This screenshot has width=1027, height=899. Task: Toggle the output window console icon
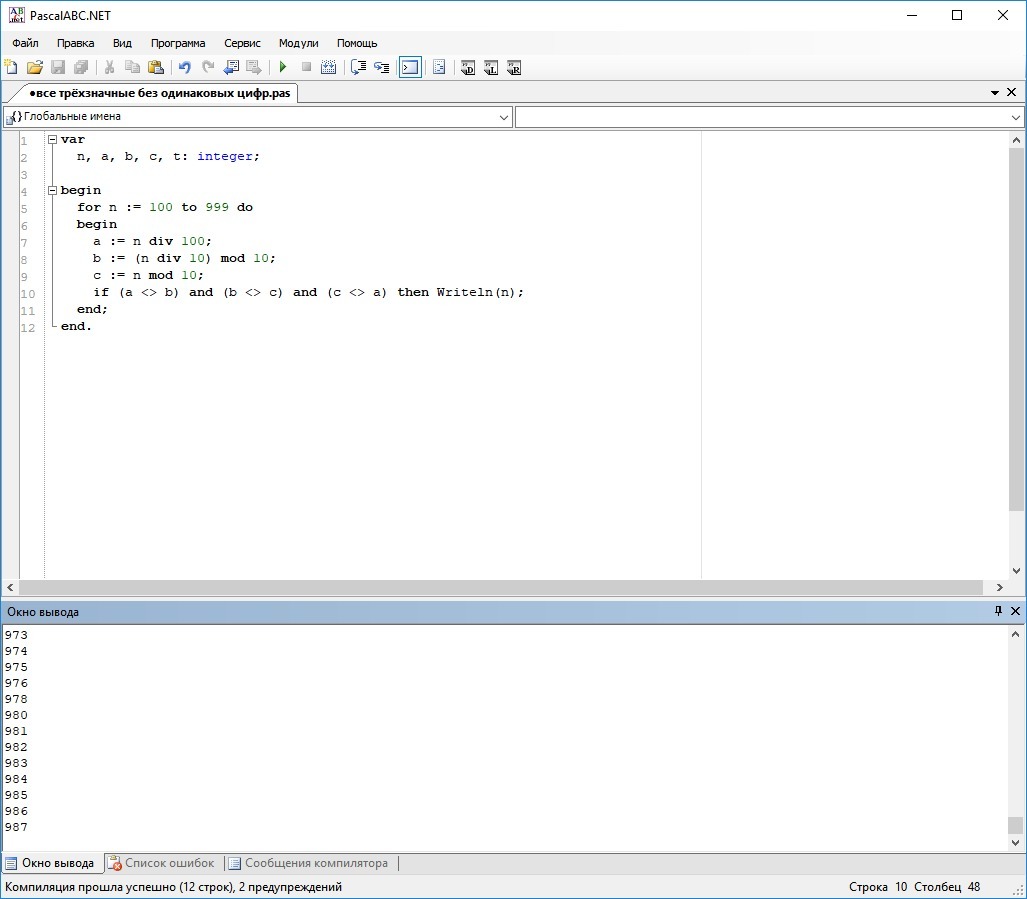(x=410, y=67)
